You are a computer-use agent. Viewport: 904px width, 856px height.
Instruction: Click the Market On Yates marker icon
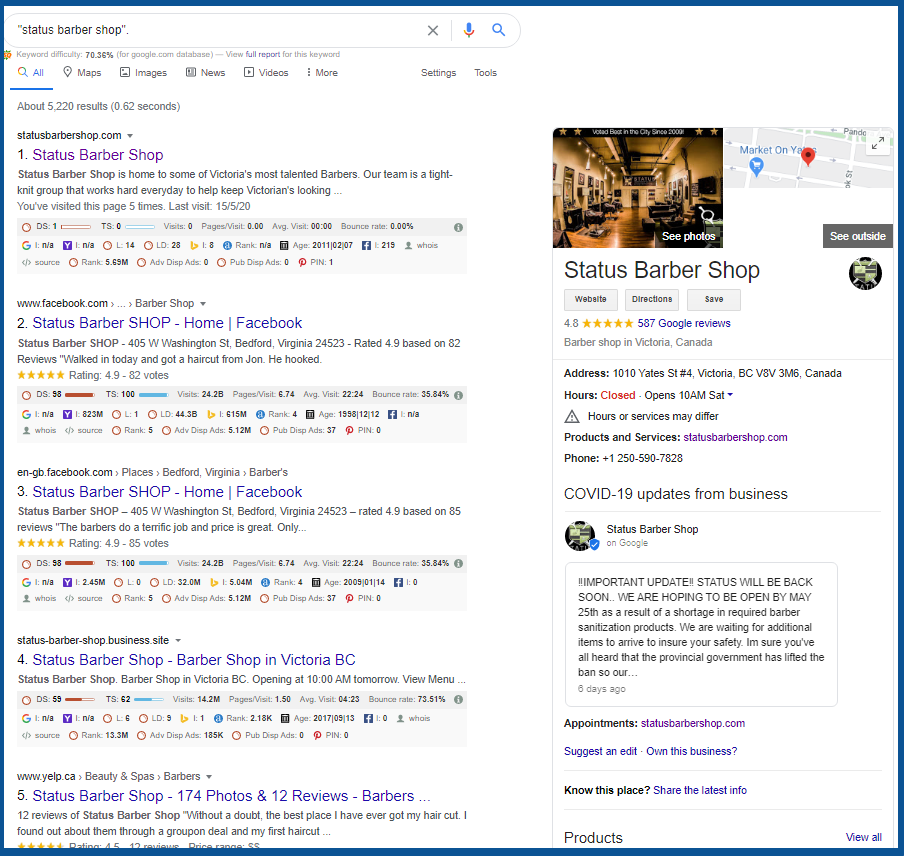pos(756,167)
